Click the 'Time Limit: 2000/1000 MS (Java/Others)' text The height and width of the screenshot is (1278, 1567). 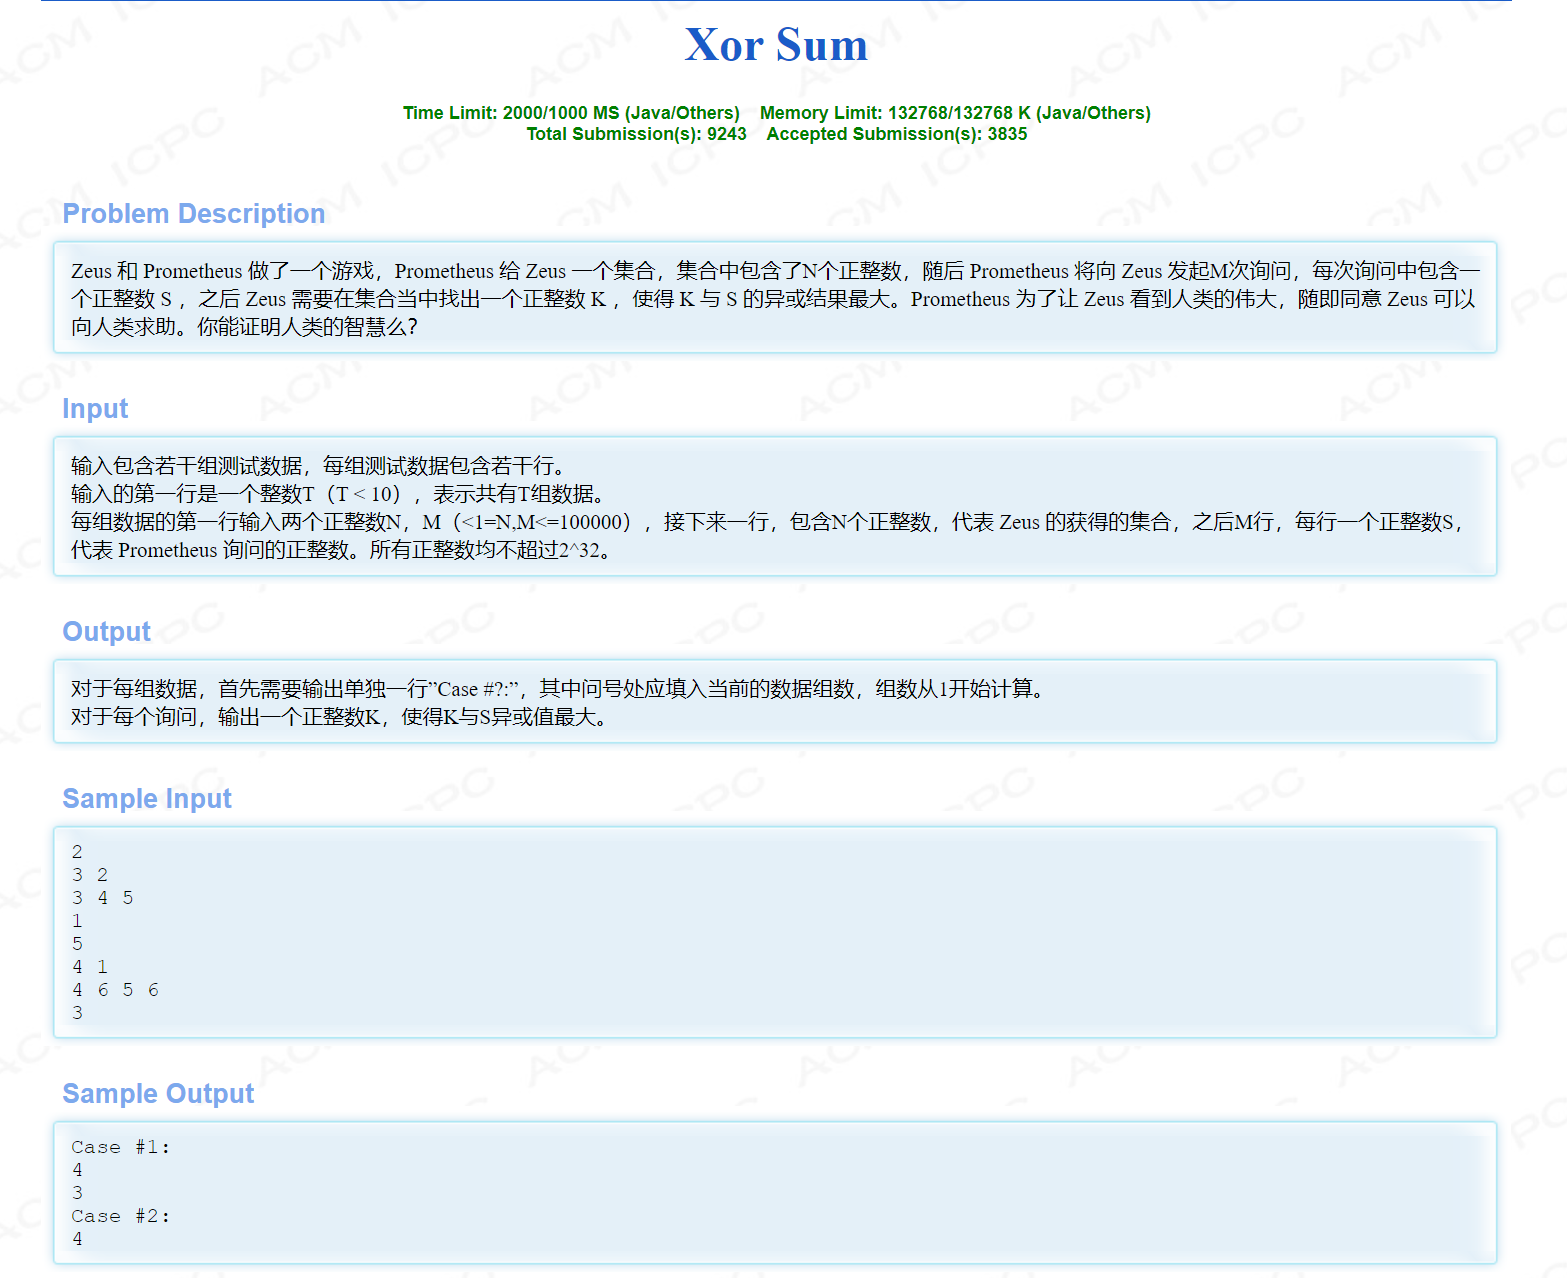[571, 113]
